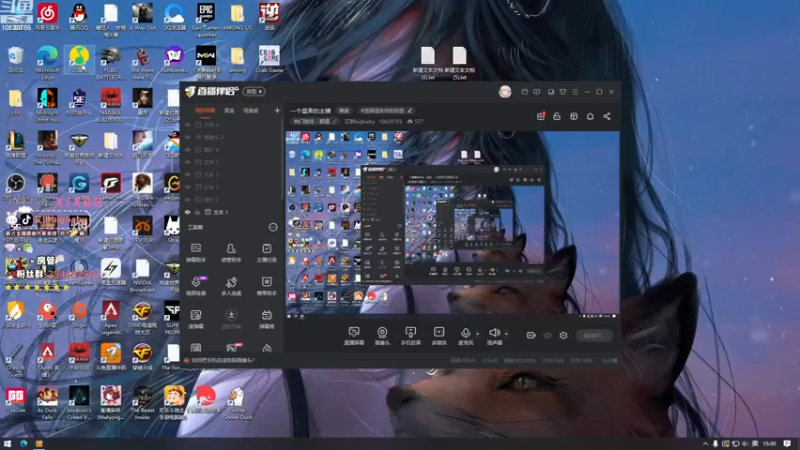Viewport: 800px width, 450px height.
Task: Edit the #选择适合你的标签 tag
Action: pyautogui.click(x=386, y=110)
